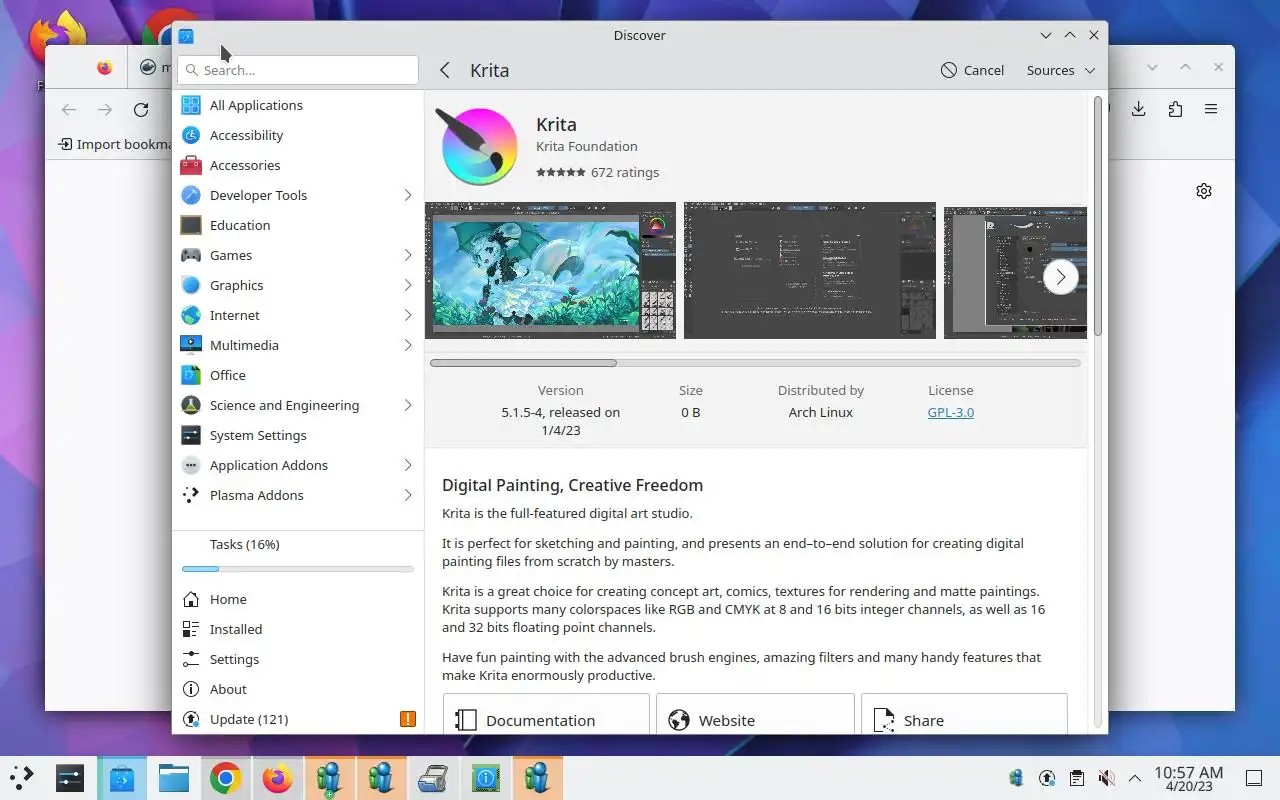Launch Chrome from the taskbar
1280x800 pixels.
(x=225, y=777)
